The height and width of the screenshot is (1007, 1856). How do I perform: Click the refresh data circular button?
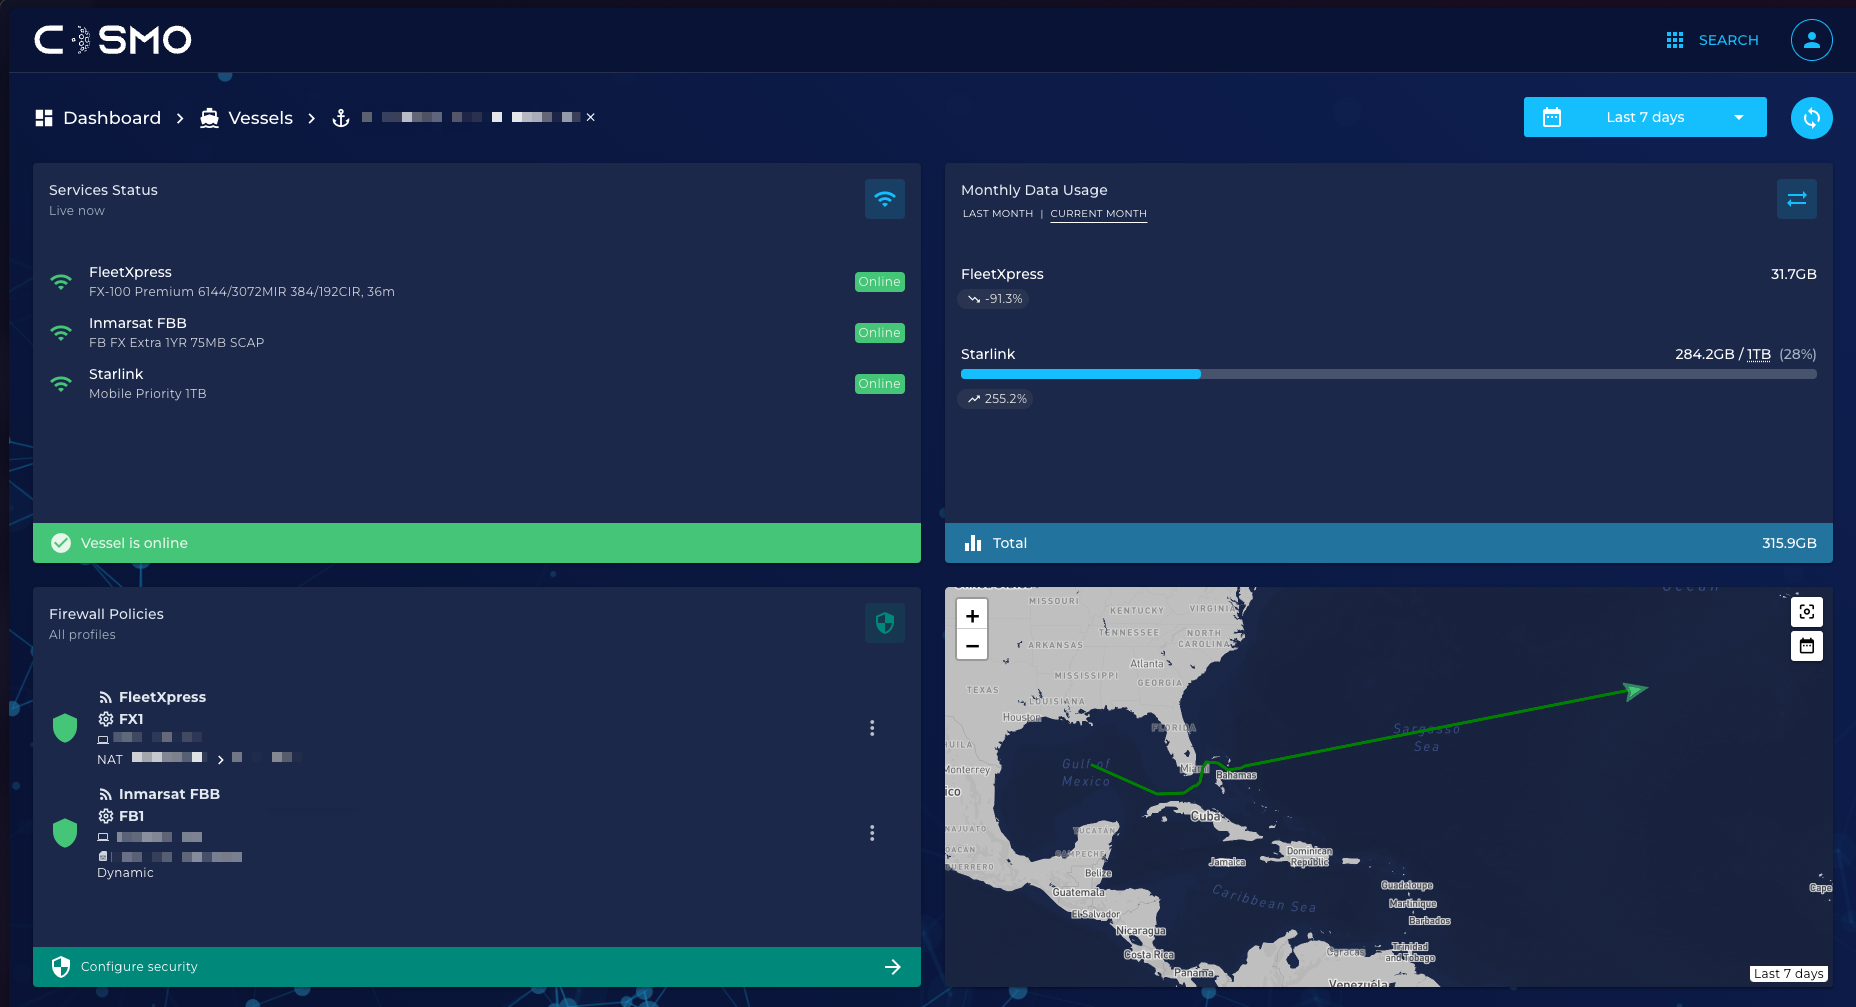click(1811, 118)
